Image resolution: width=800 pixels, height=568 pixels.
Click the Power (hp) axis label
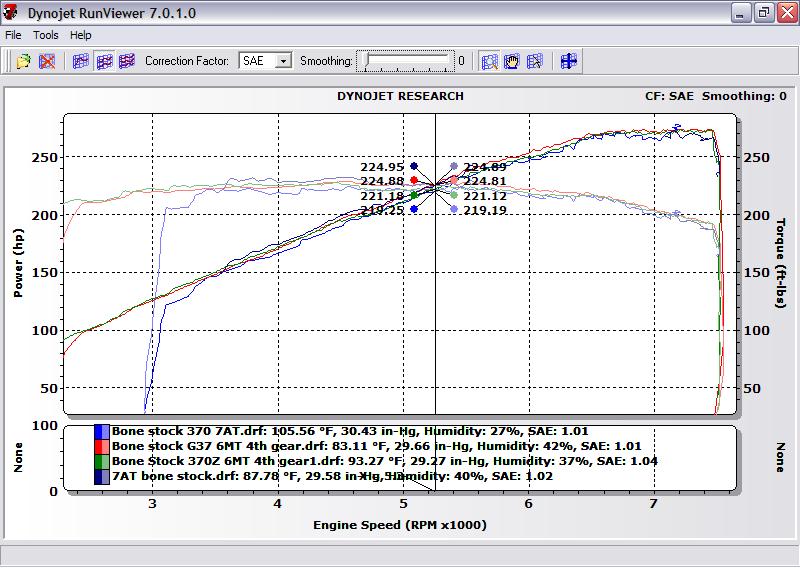18,262
